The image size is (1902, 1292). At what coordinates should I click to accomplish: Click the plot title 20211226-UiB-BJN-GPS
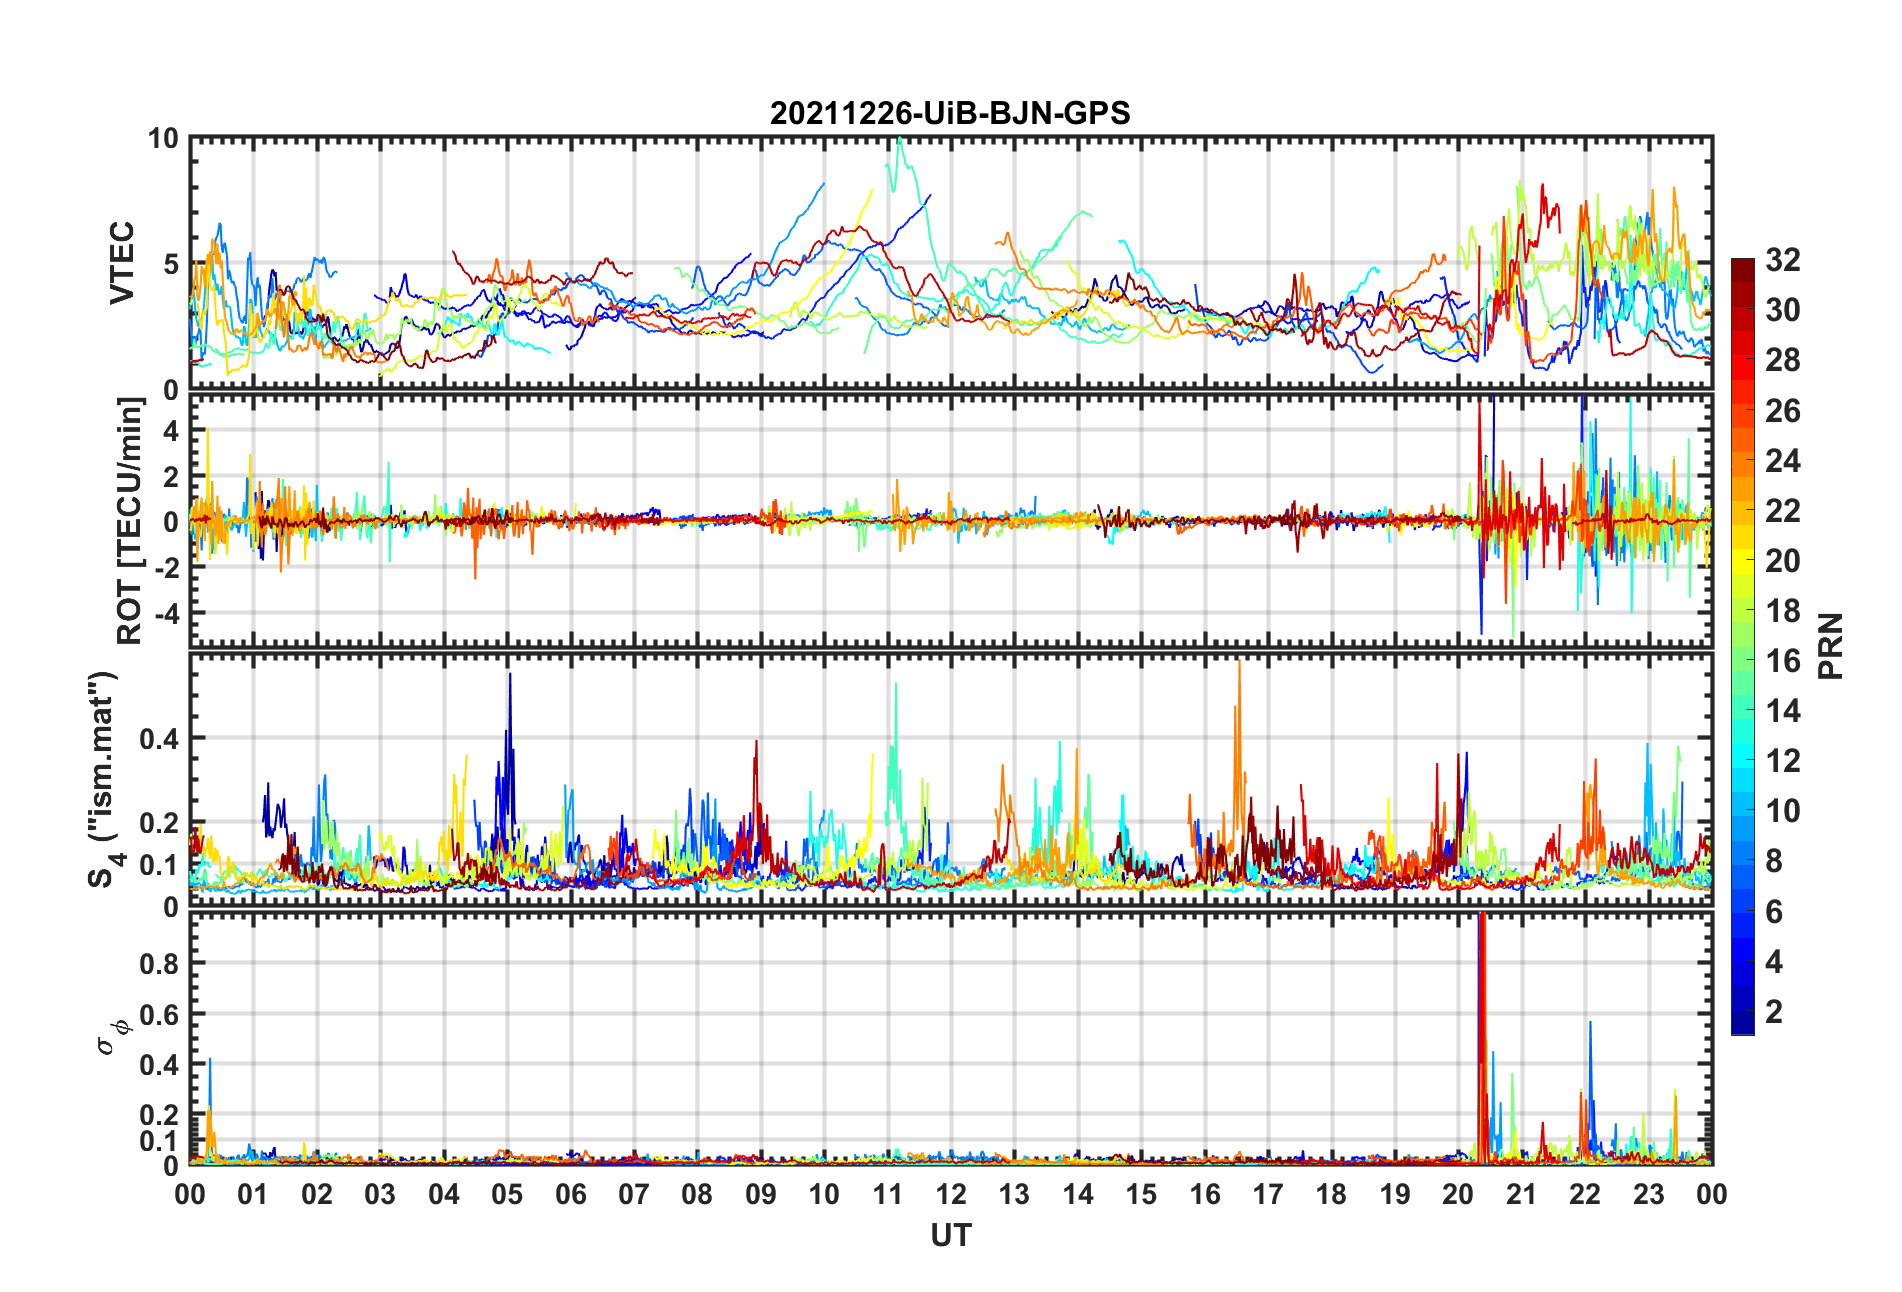click(x=950, y=113)
